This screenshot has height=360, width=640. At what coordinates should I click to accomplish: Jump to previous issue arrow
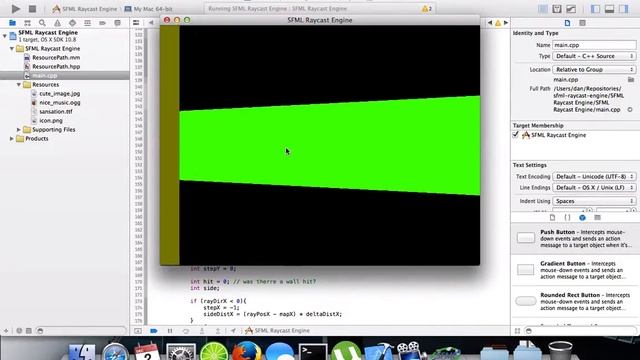490,23
